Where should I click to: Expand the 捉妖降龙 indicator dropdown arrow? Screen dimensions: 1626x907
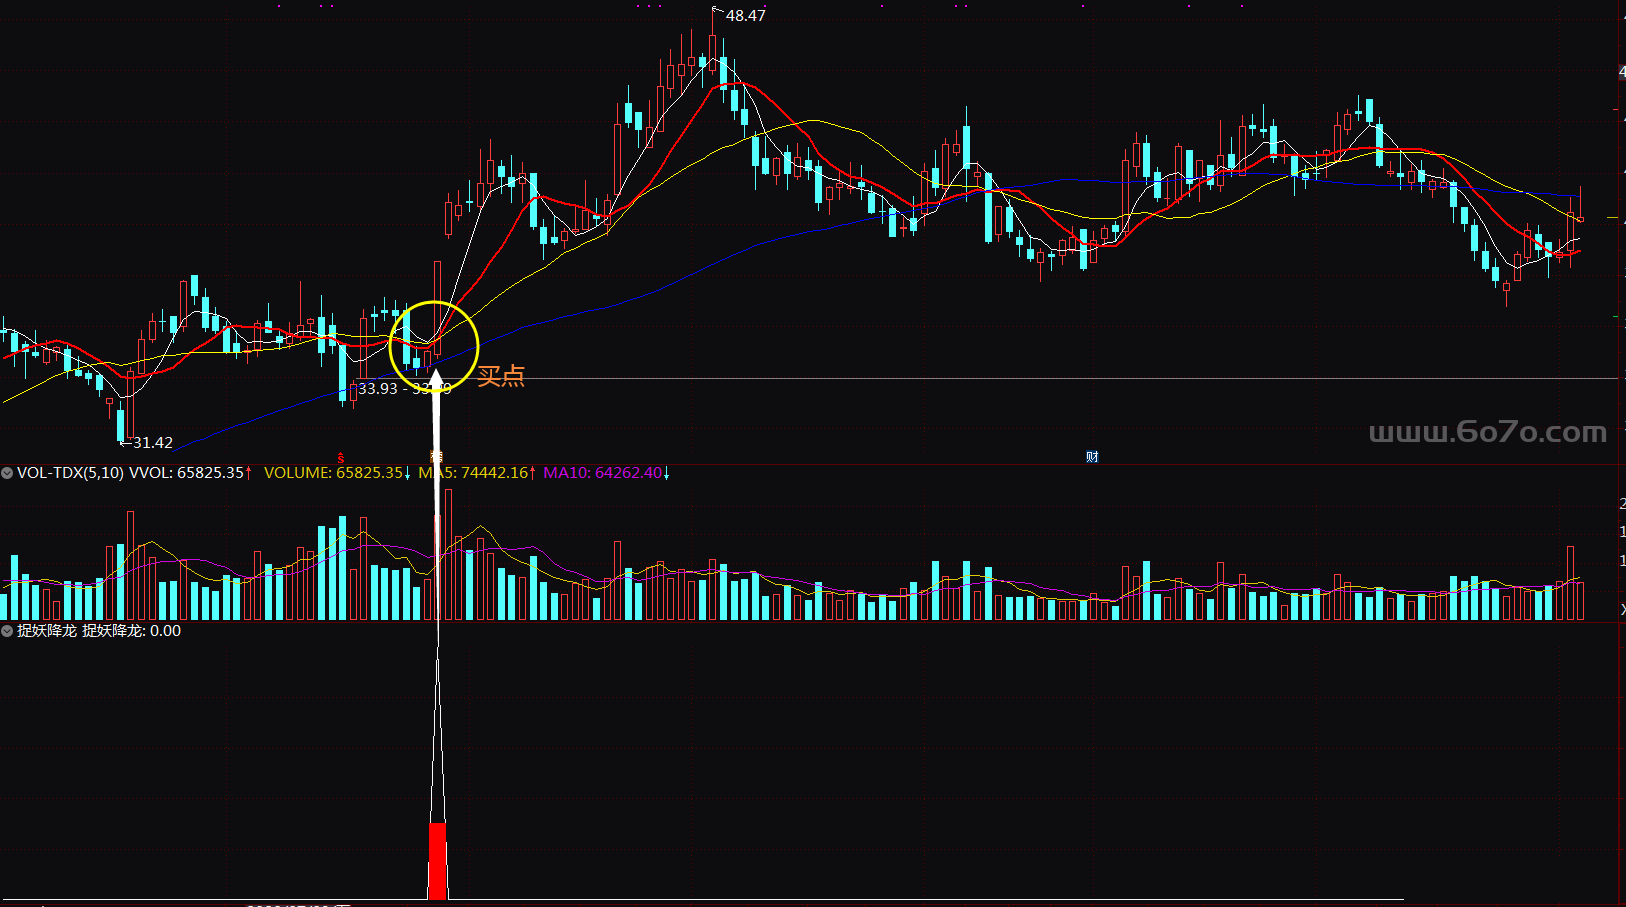7,631
